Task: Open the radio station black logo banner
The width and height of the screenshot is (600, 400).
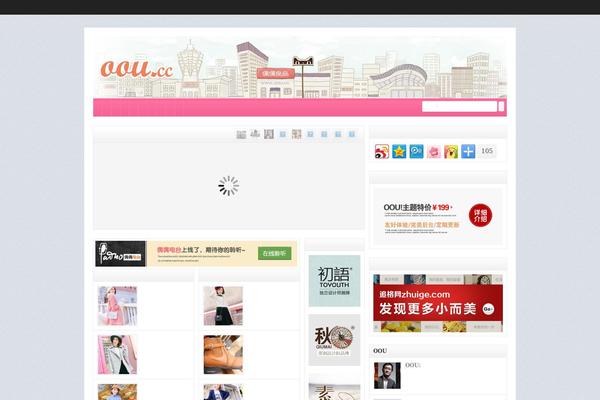Action: pos(121,253)
